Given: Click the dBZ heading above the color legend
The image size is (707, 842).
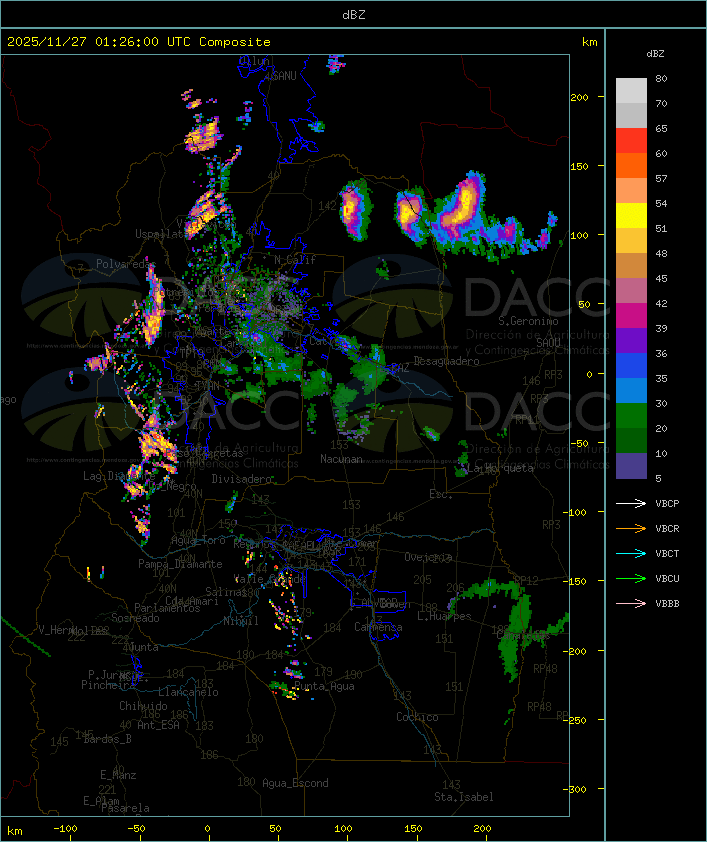Looking at the screenshot, I should tap(655, 54).
